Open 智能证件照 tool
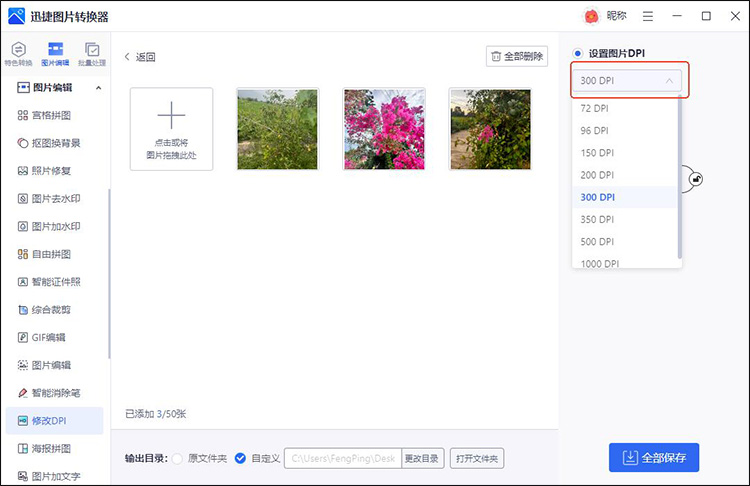 click(x=49, y=282)
